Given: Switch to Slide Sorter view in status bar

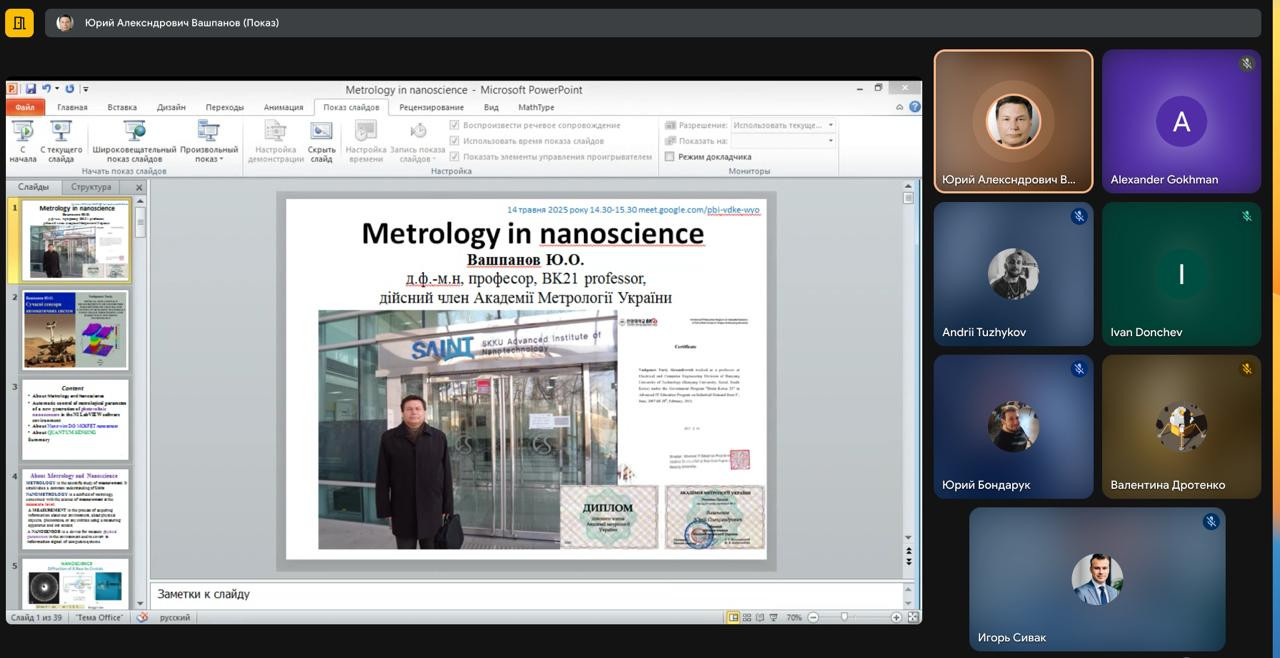Looking at the screenshot, I should click(x=746, y=618).
